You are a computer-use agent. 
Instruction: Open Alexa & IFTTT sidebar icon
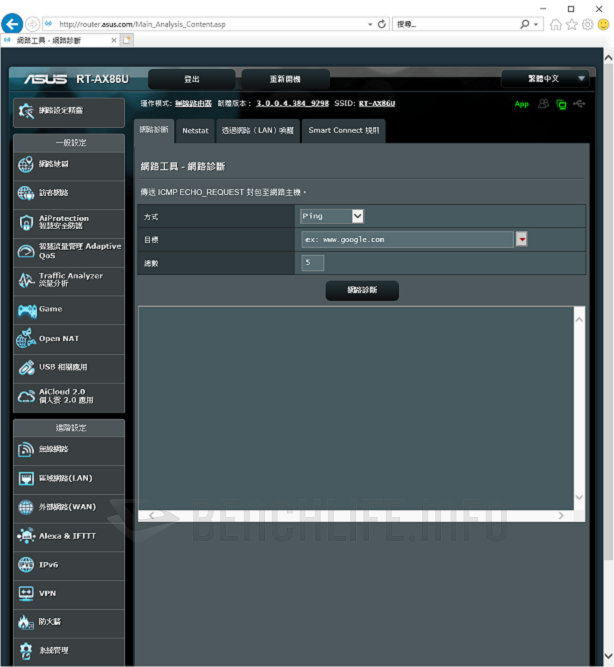pos(26,536)
